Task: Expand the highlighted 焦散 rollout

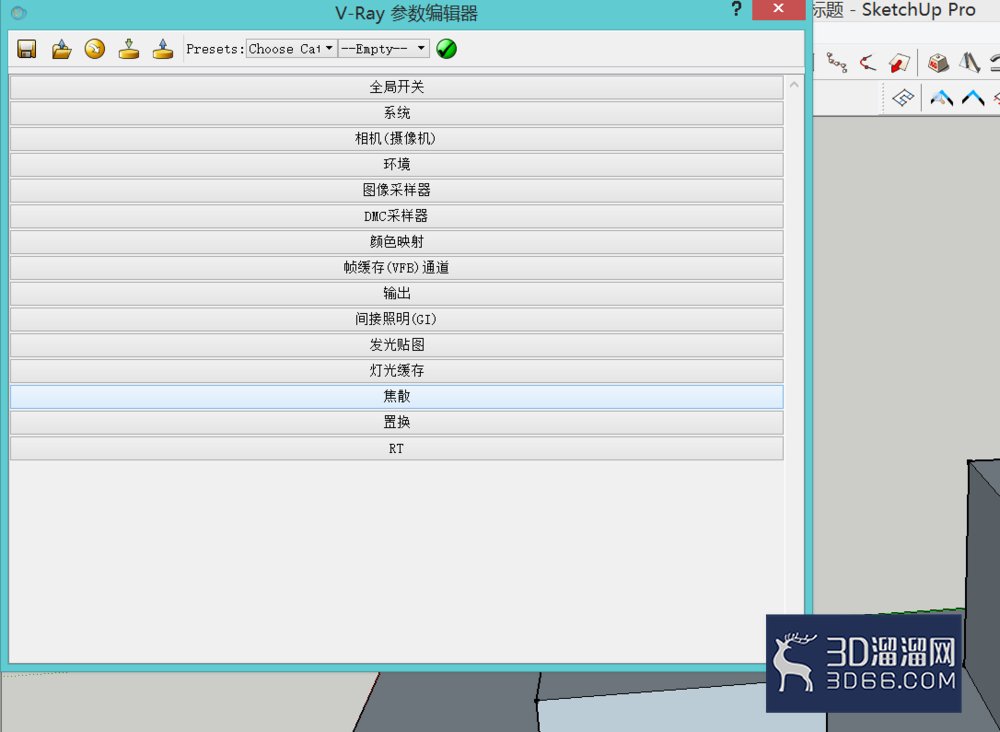Action: click(x=397, y=397)
